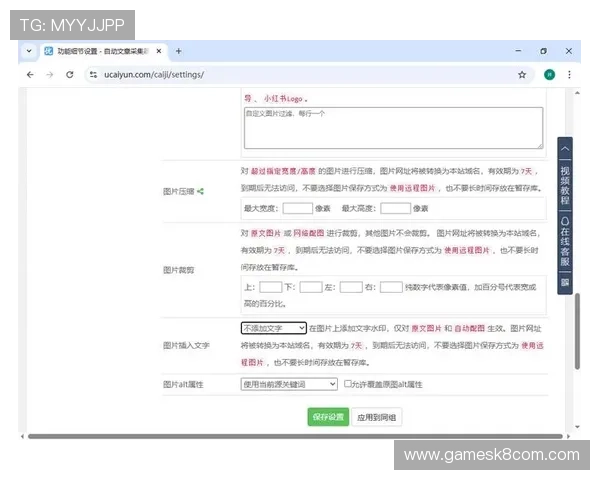Click the share icon next to 图片压缩
Screen dimensions: 600x480
point(201,191)
